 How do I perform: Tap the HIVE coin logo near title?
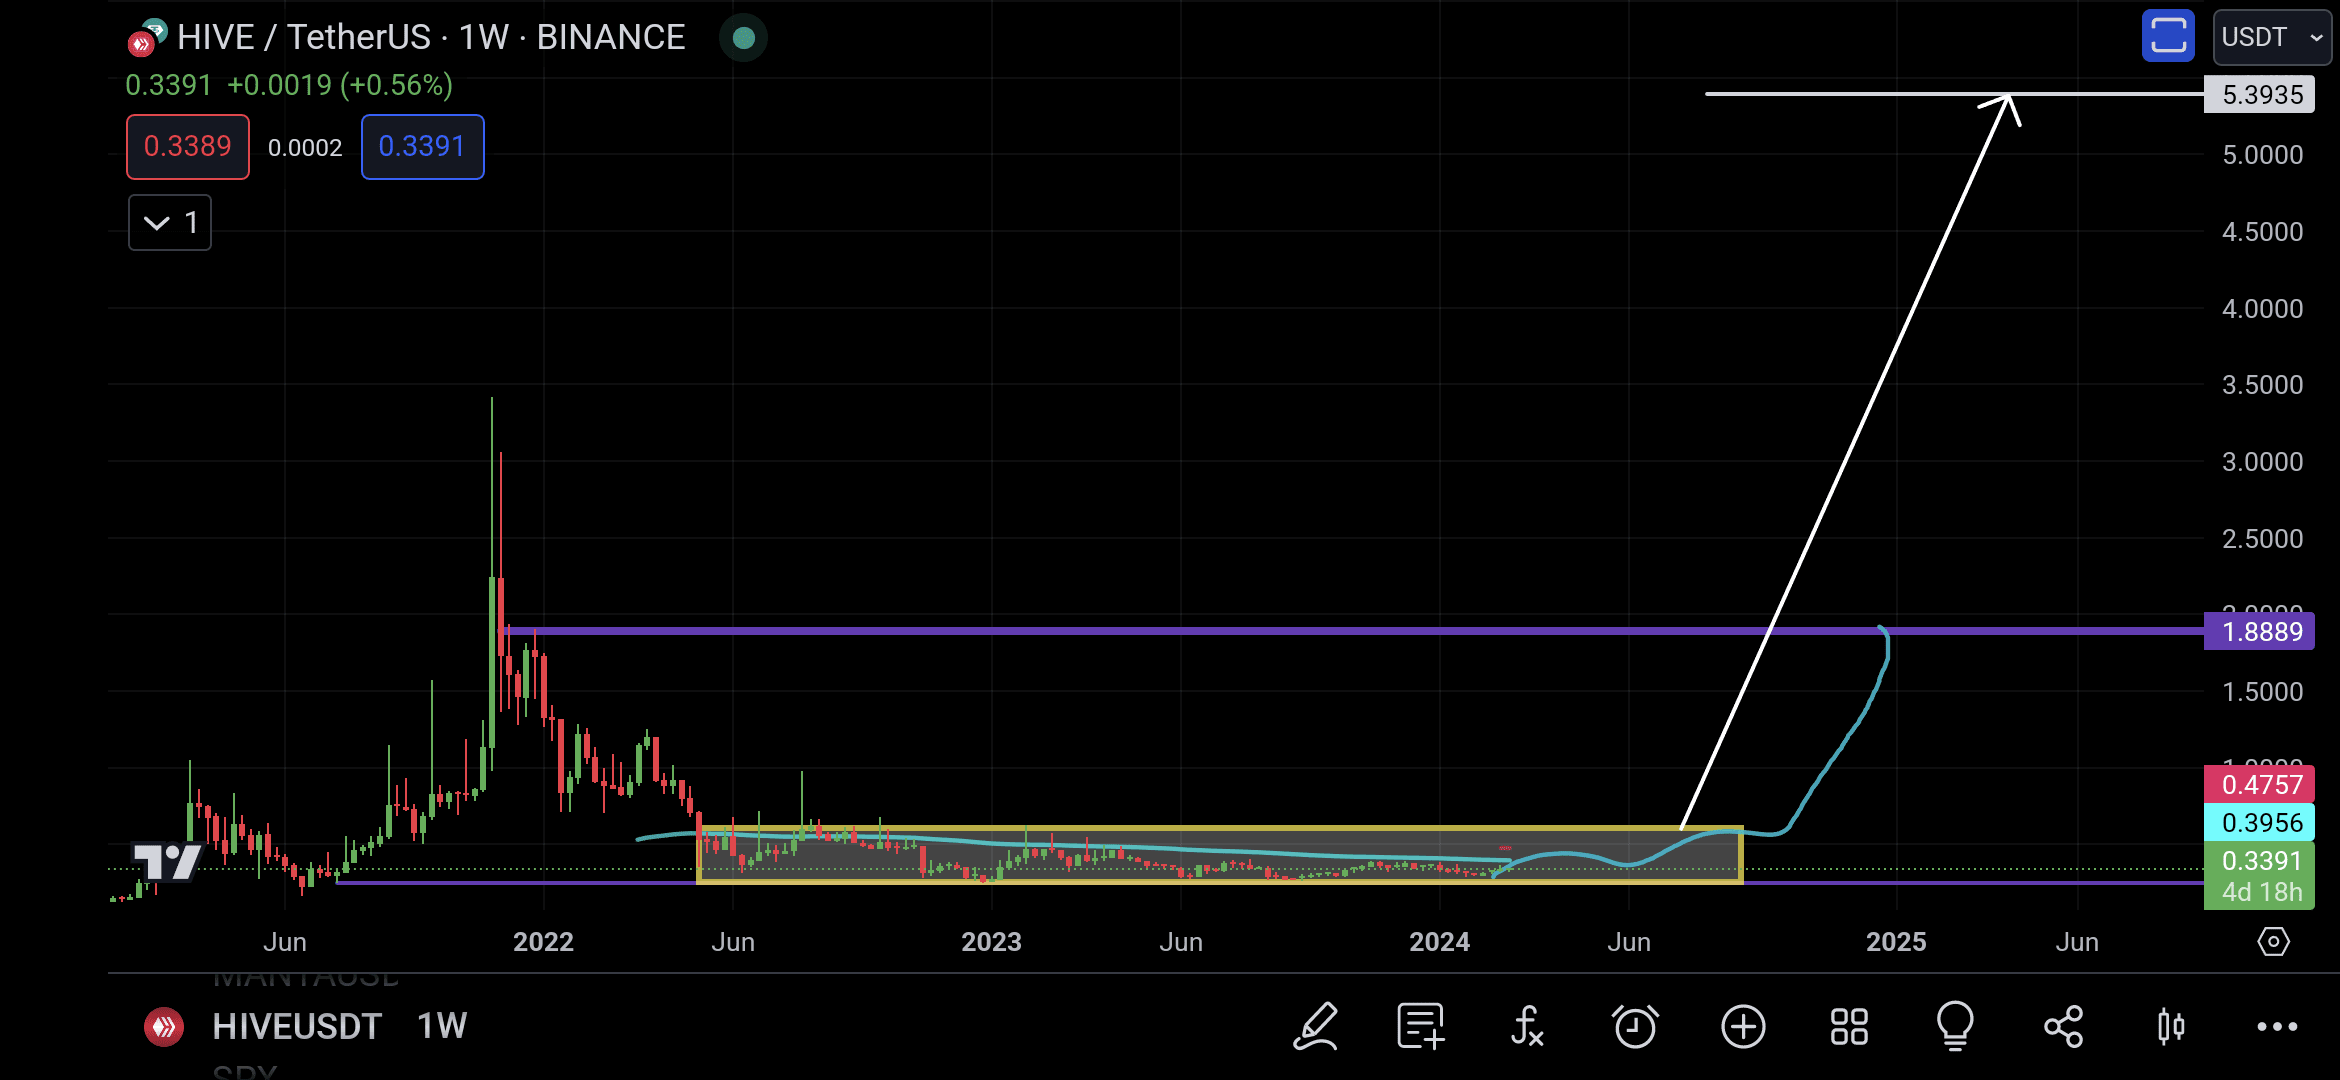tap(147, 37)
